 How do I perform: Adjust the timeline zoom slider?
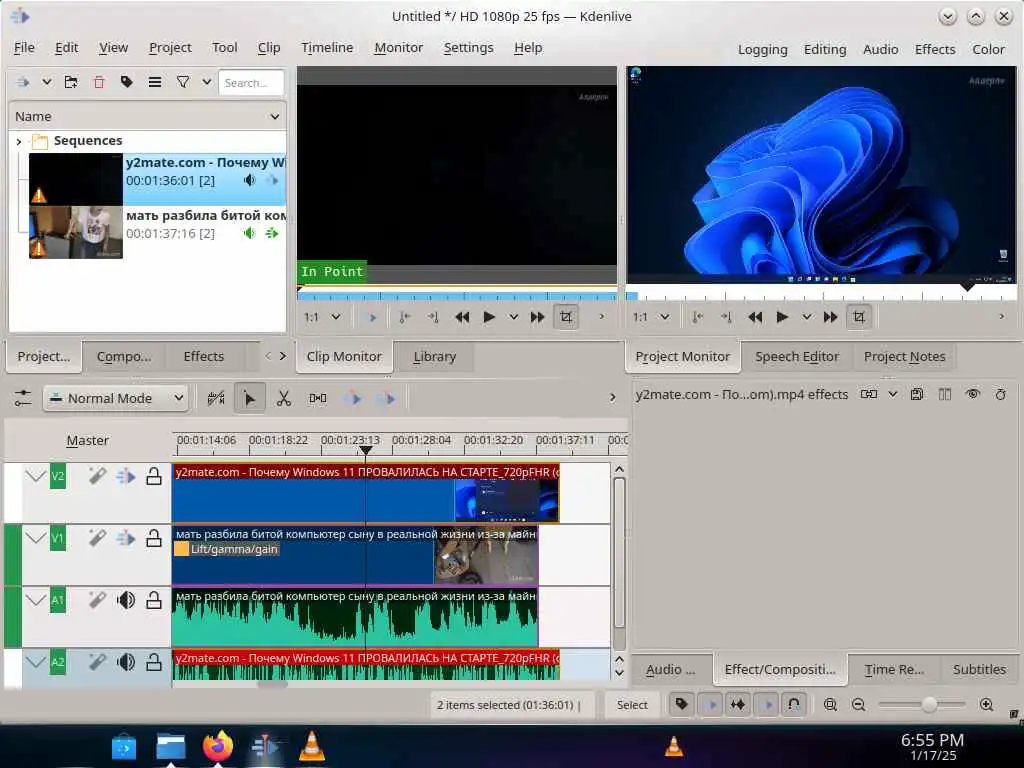921,705
